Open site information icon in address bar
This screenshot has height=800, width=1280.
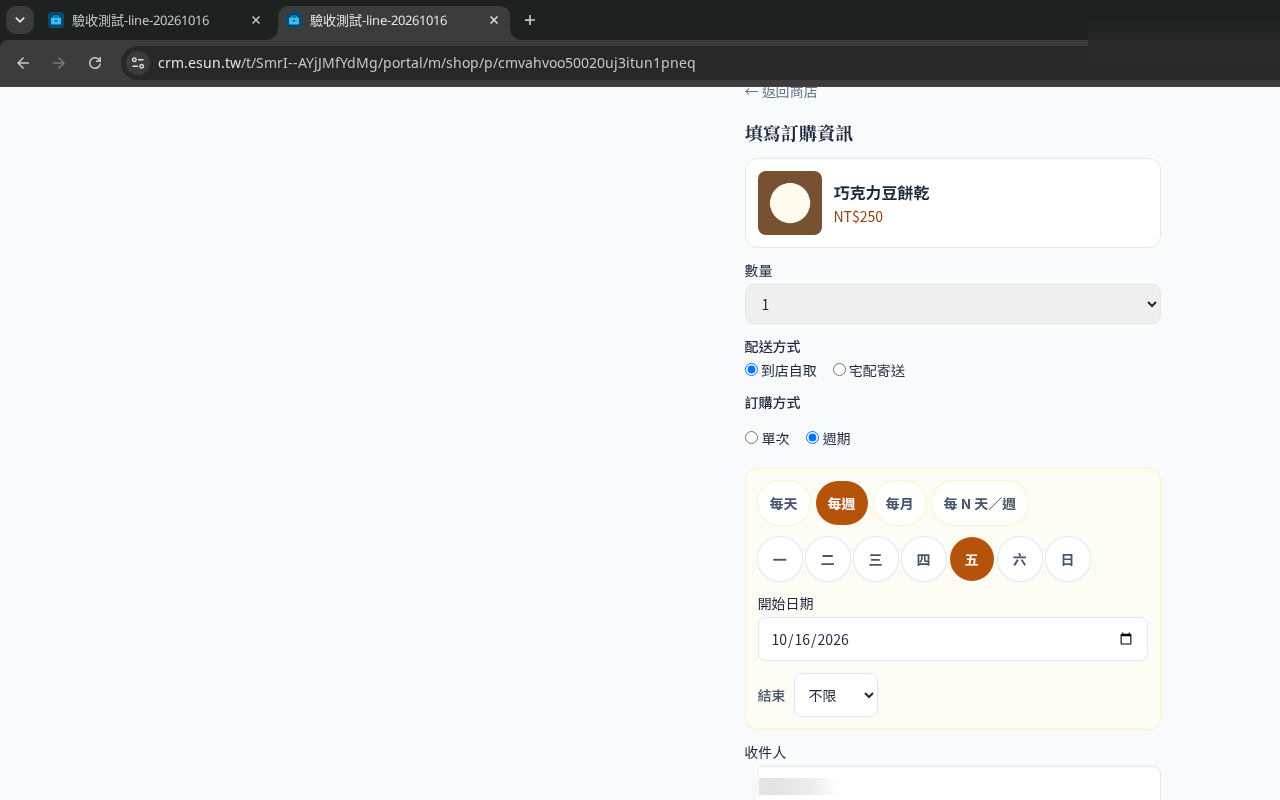click(x=138, y=63)
